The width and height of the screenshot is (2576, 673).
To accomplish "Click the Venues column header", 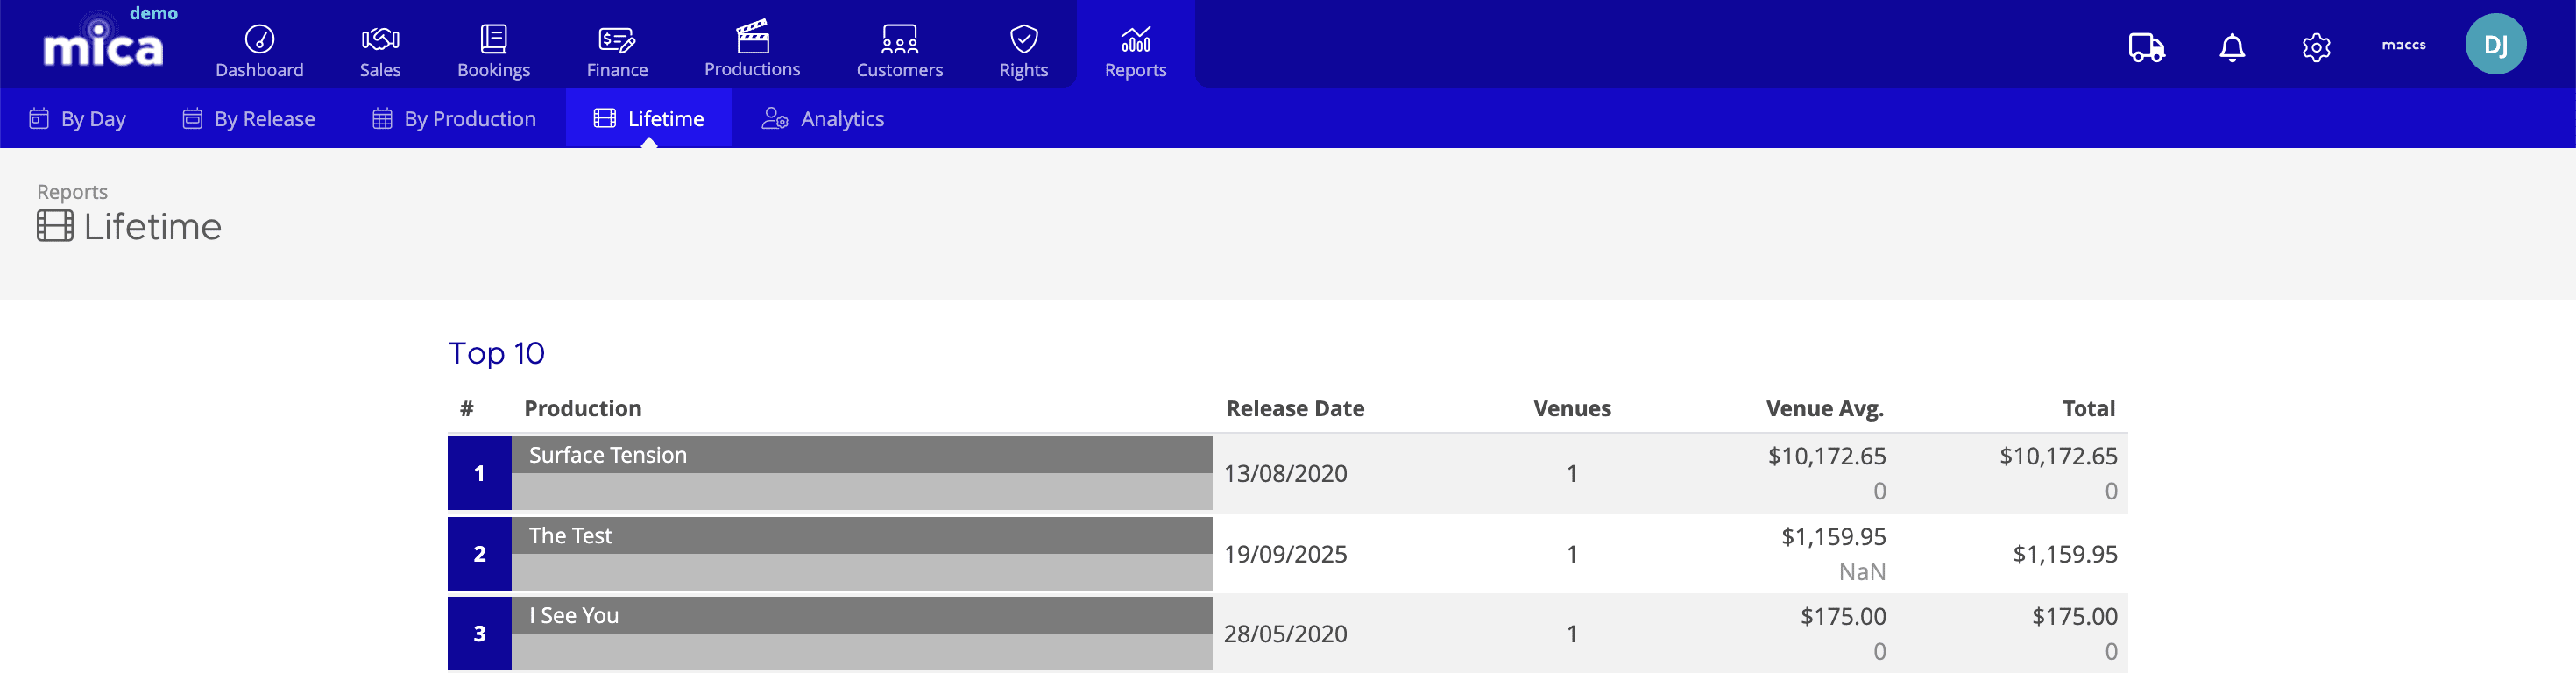I will [x=1572, y=408].
